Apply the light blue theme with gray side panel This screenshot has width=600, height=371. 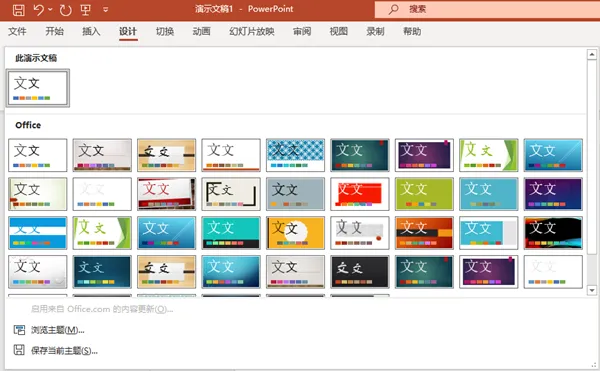pos(488,233)
